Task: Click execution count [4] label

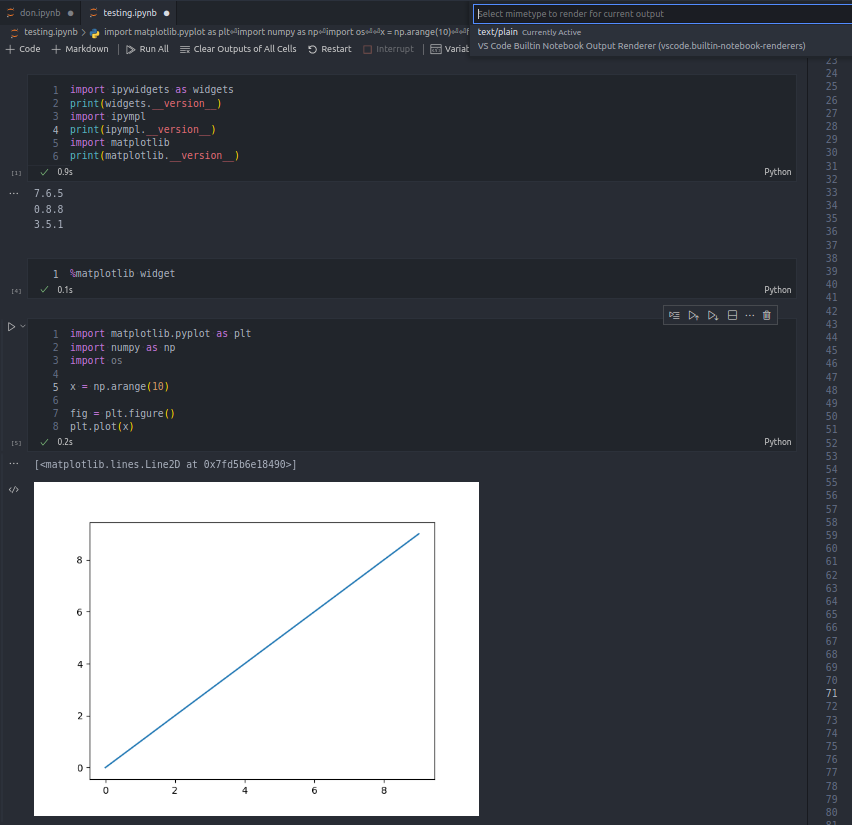Action: pos(16,291)
